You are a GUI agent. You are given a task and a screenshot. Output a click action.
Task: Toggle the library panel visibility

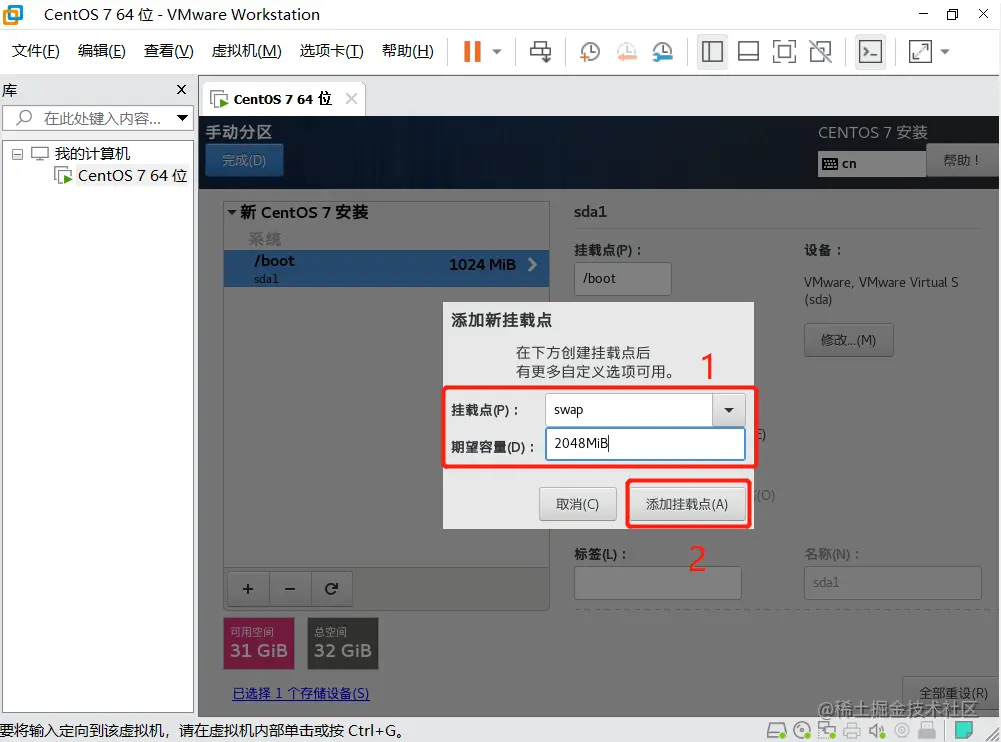point(712,51)
